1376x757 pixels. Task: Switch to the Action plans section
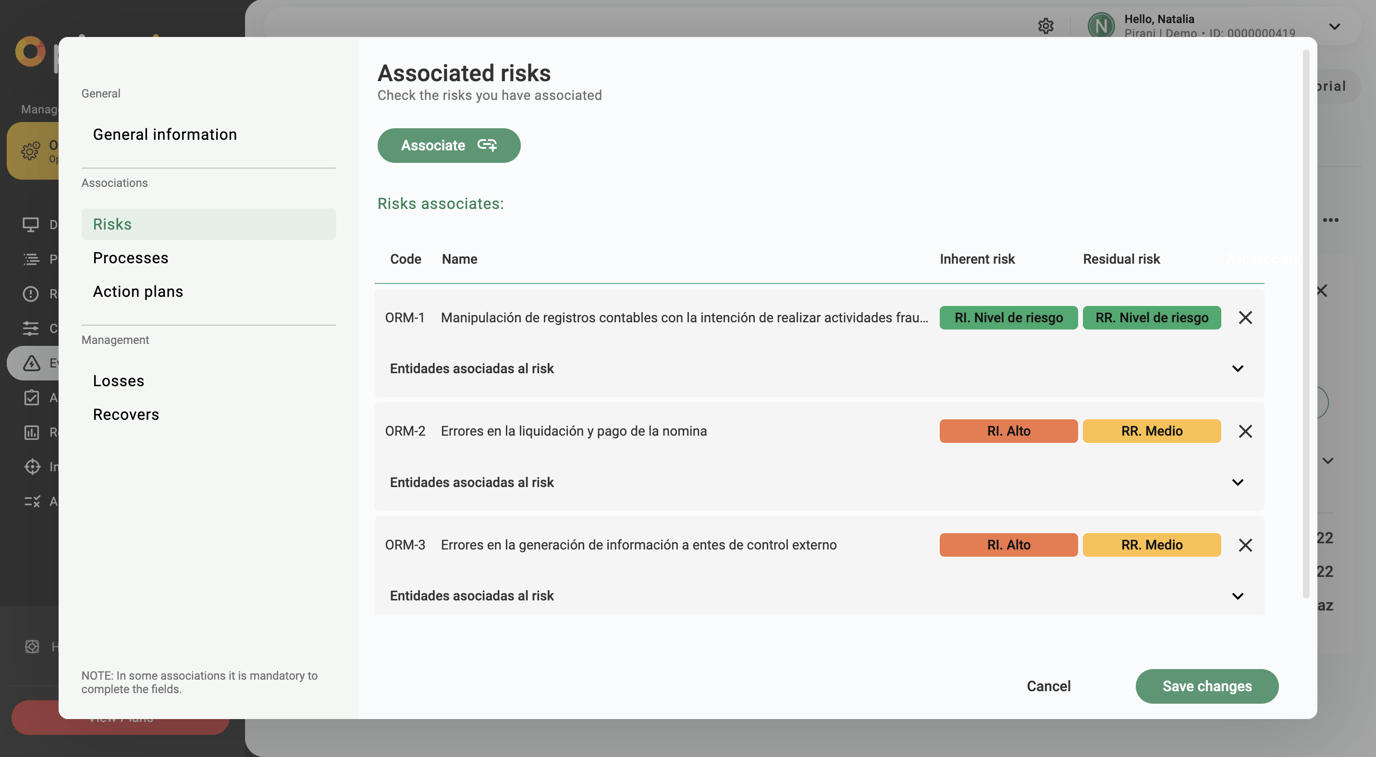pyautogui.click(x=138, y=291)
